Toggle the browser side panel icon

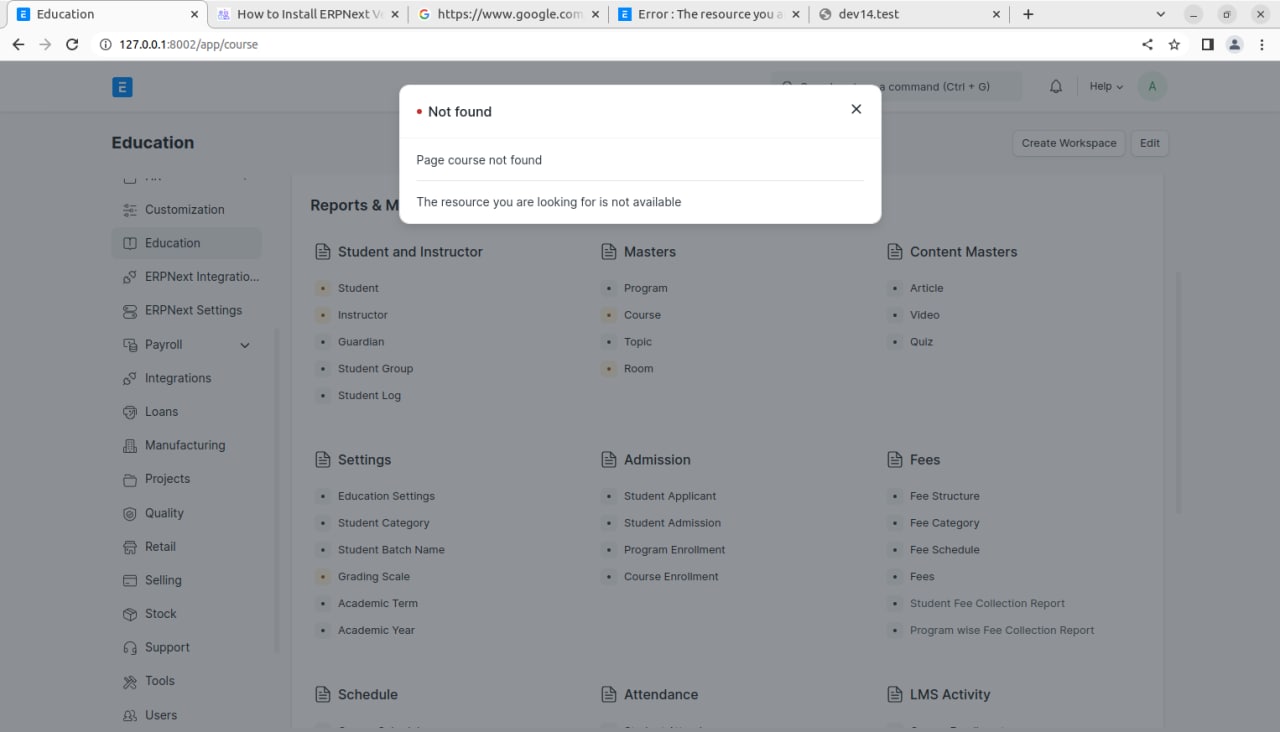click(1208, 44)
